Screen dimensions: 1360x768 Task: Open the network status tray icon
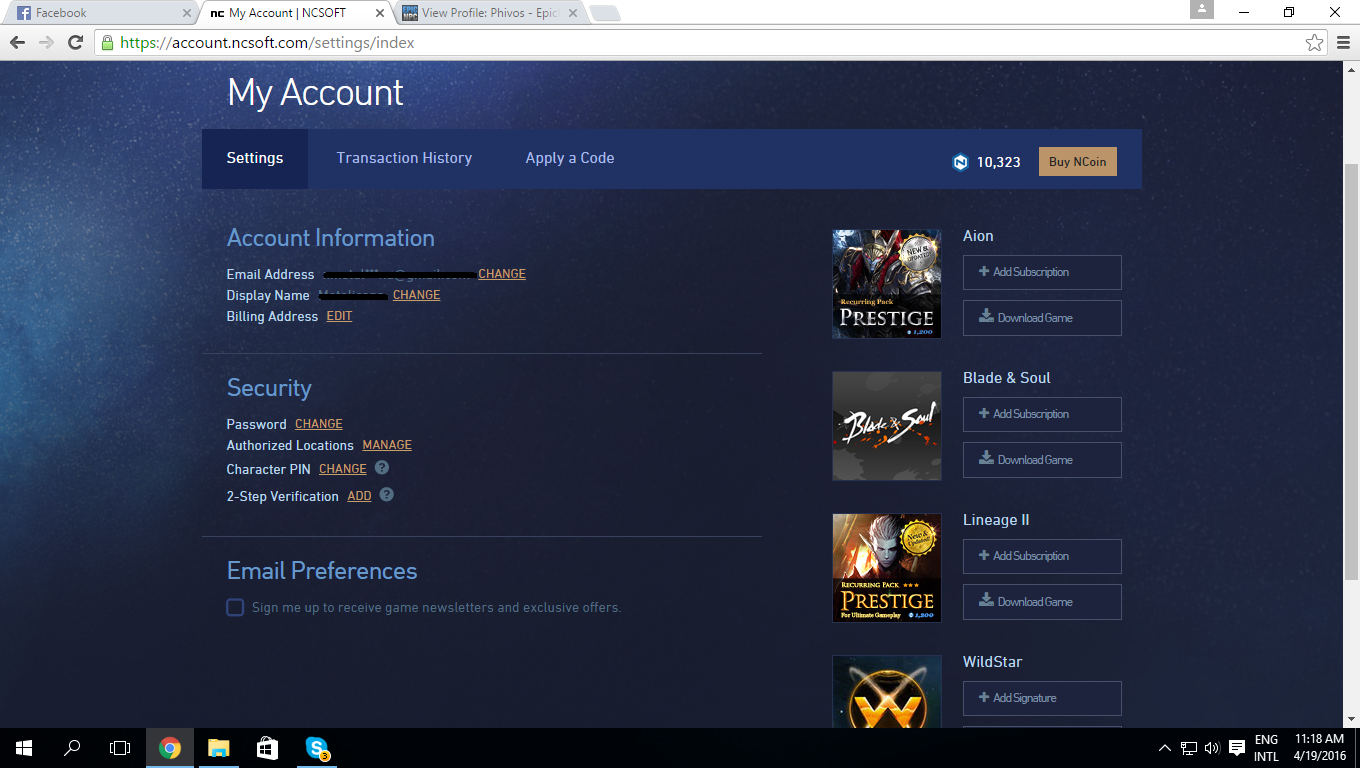click(1189, 748)
